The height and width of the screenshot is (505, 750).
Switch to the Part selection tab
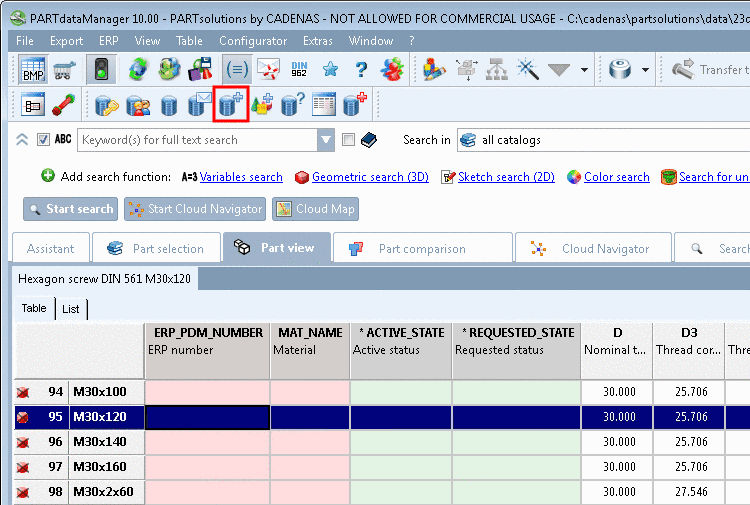[x=156, y=248]
